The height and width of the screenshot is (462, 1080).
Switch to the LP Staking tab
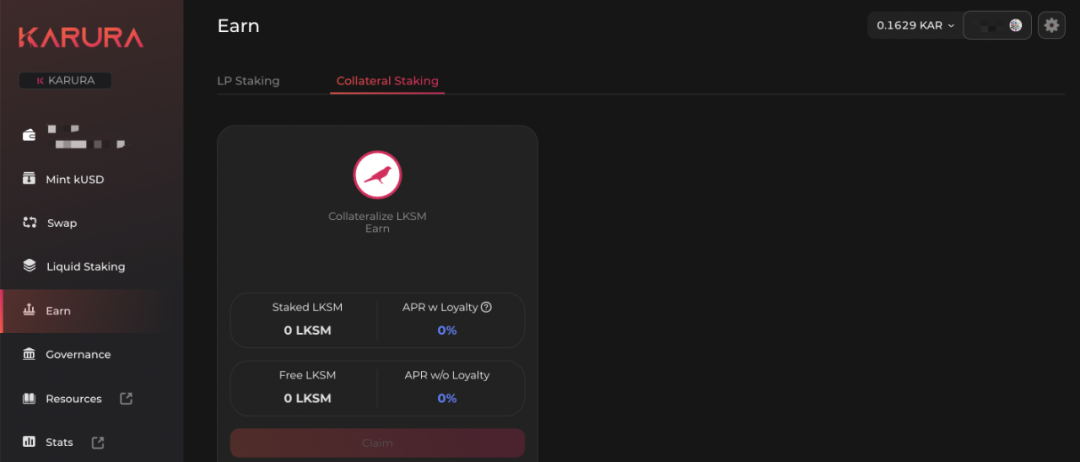[x=248, y=81]
